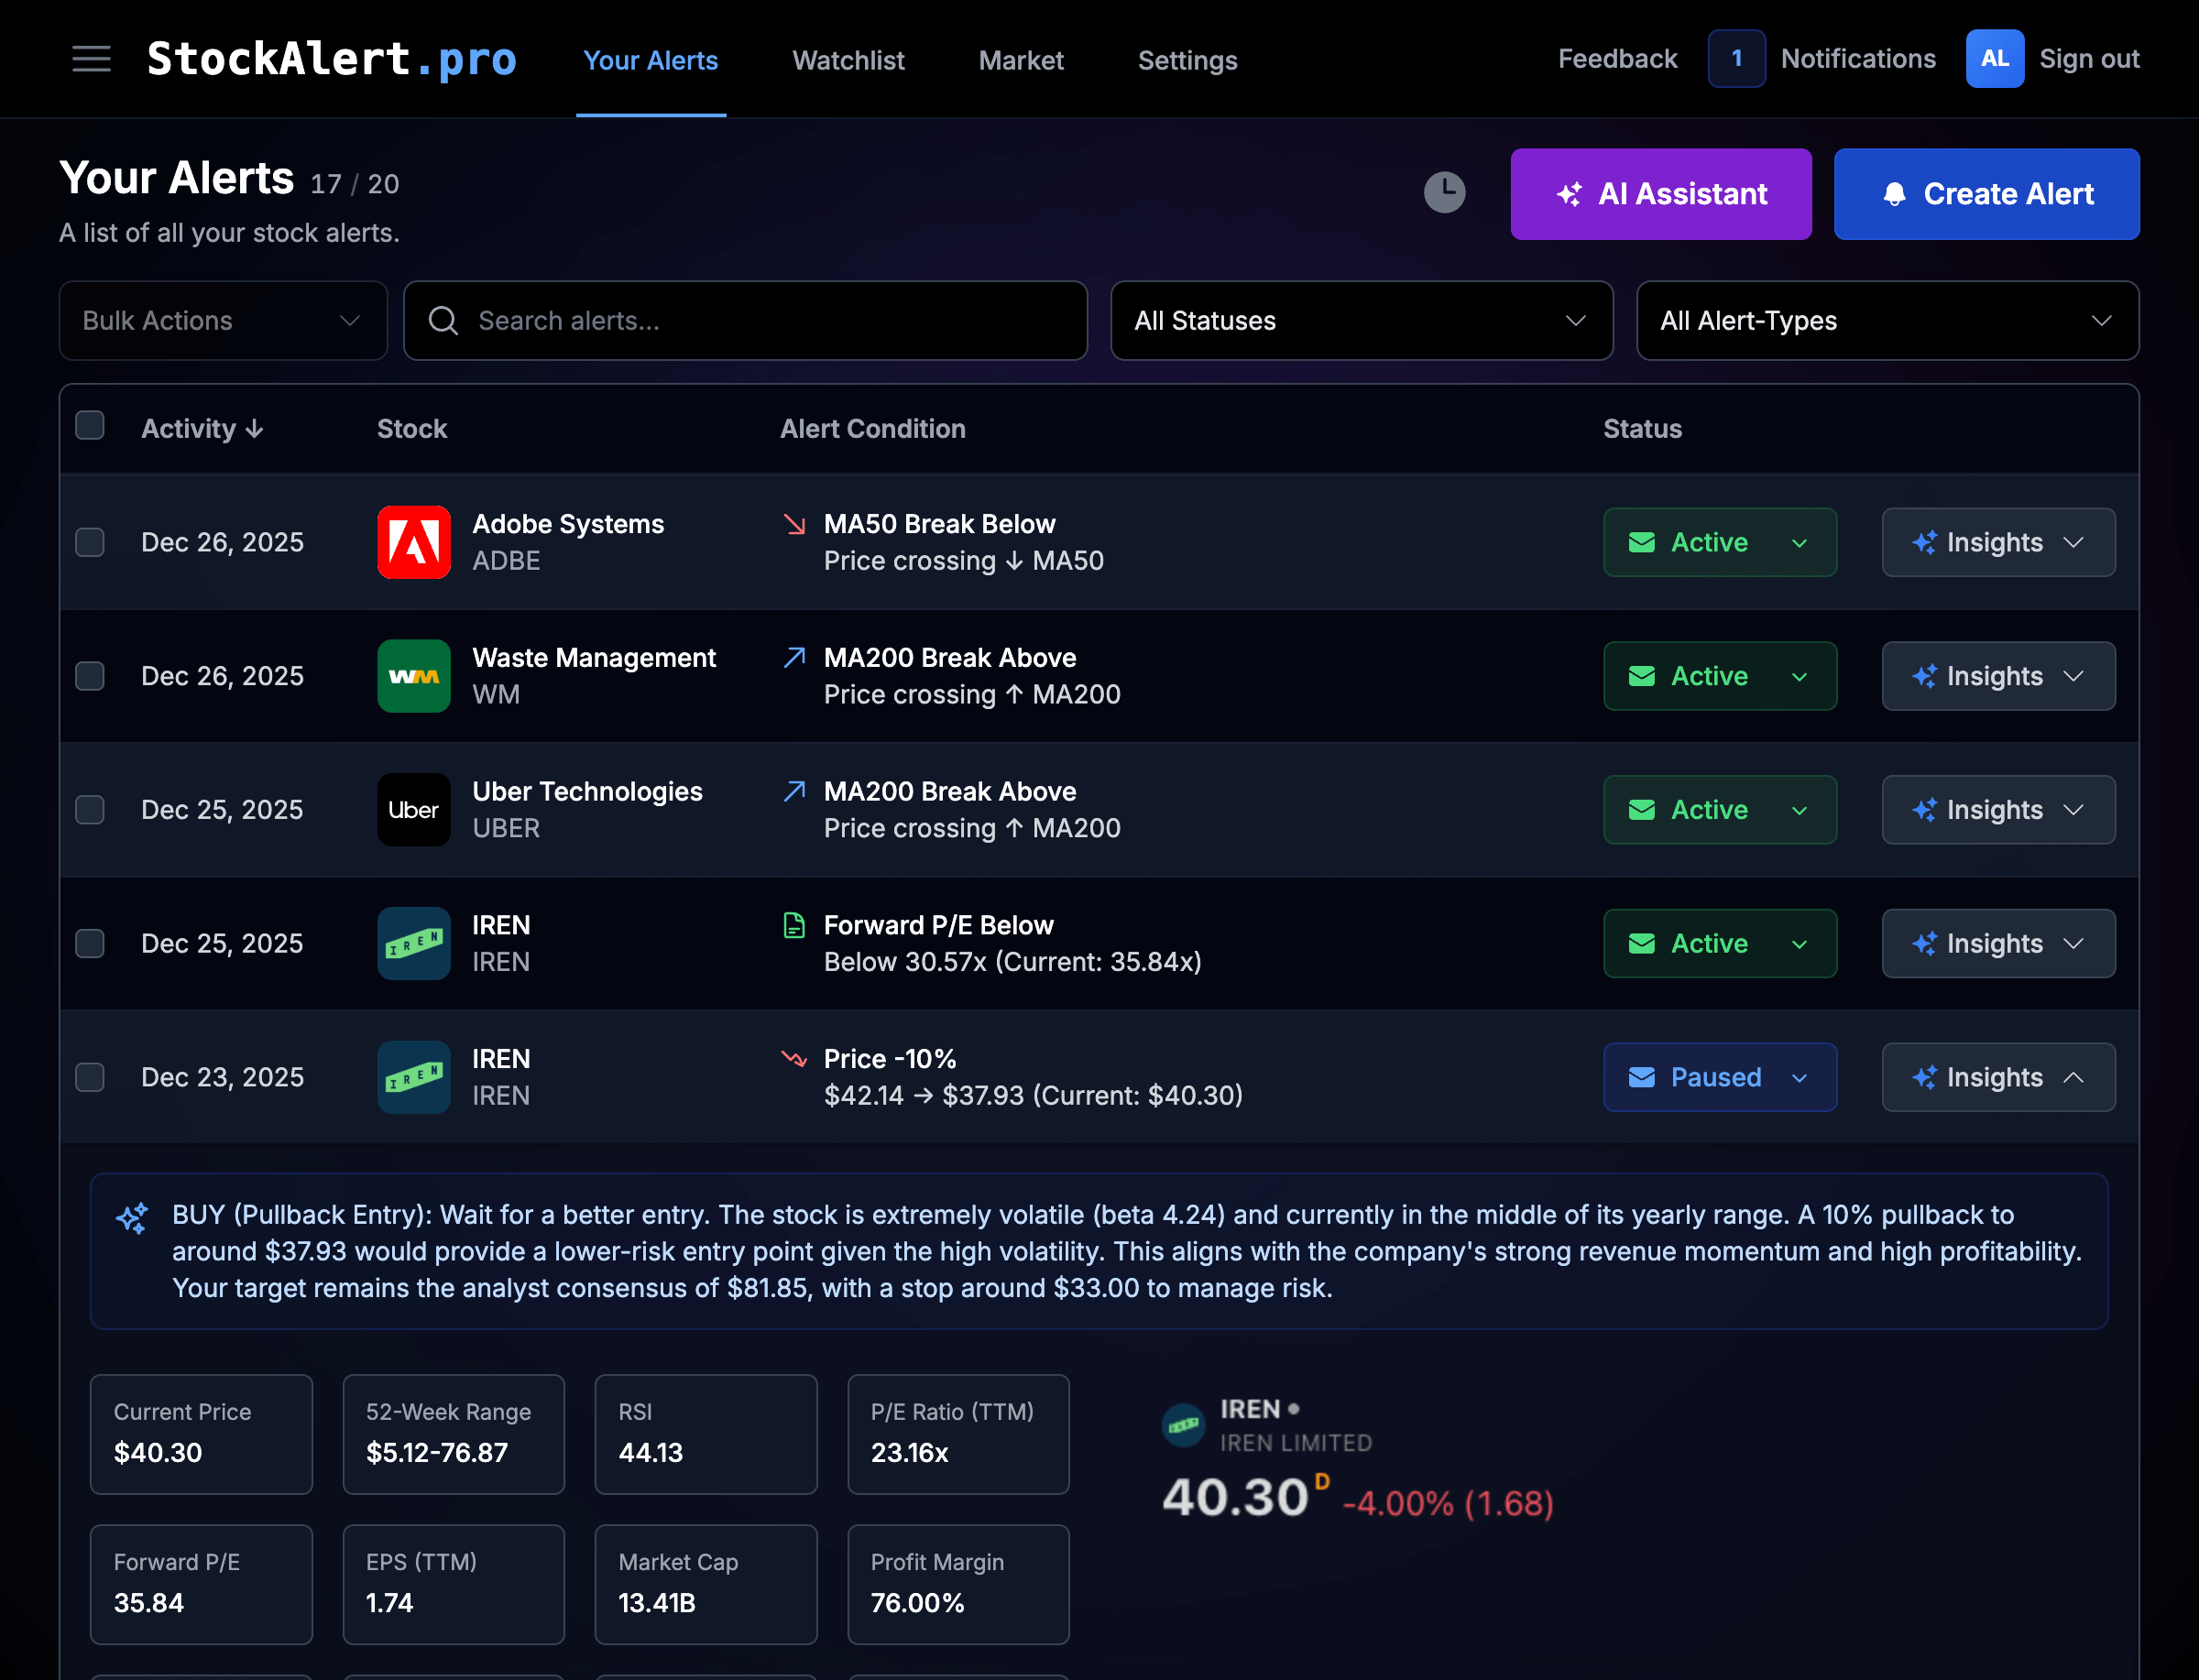Collapse the IREN Price -10% Insights panel

(x=1997, y=1077)
